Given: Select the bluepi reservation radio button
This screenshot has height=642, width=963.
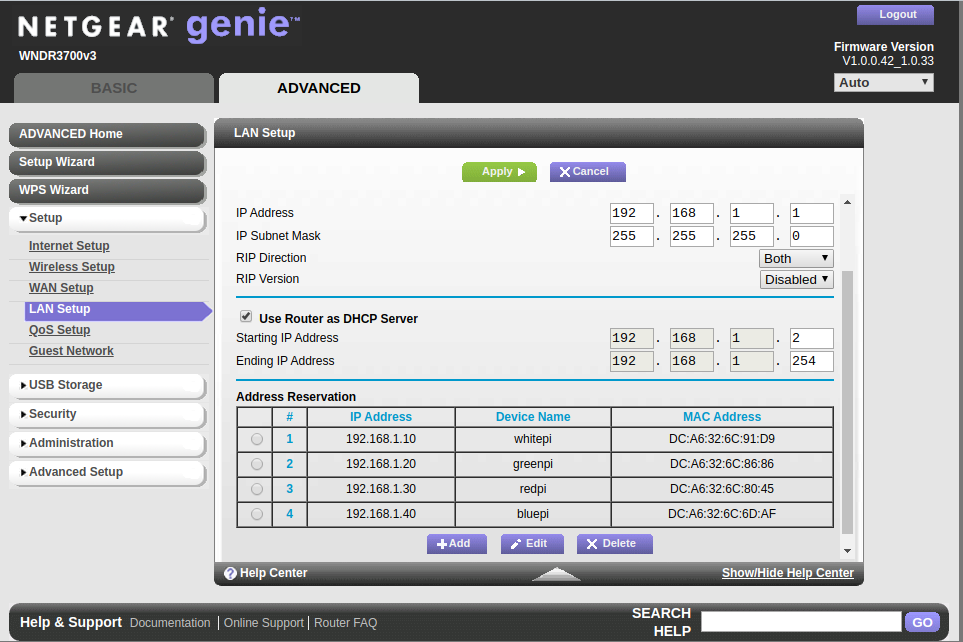Looking at the screenshot, I should (257, 514).
